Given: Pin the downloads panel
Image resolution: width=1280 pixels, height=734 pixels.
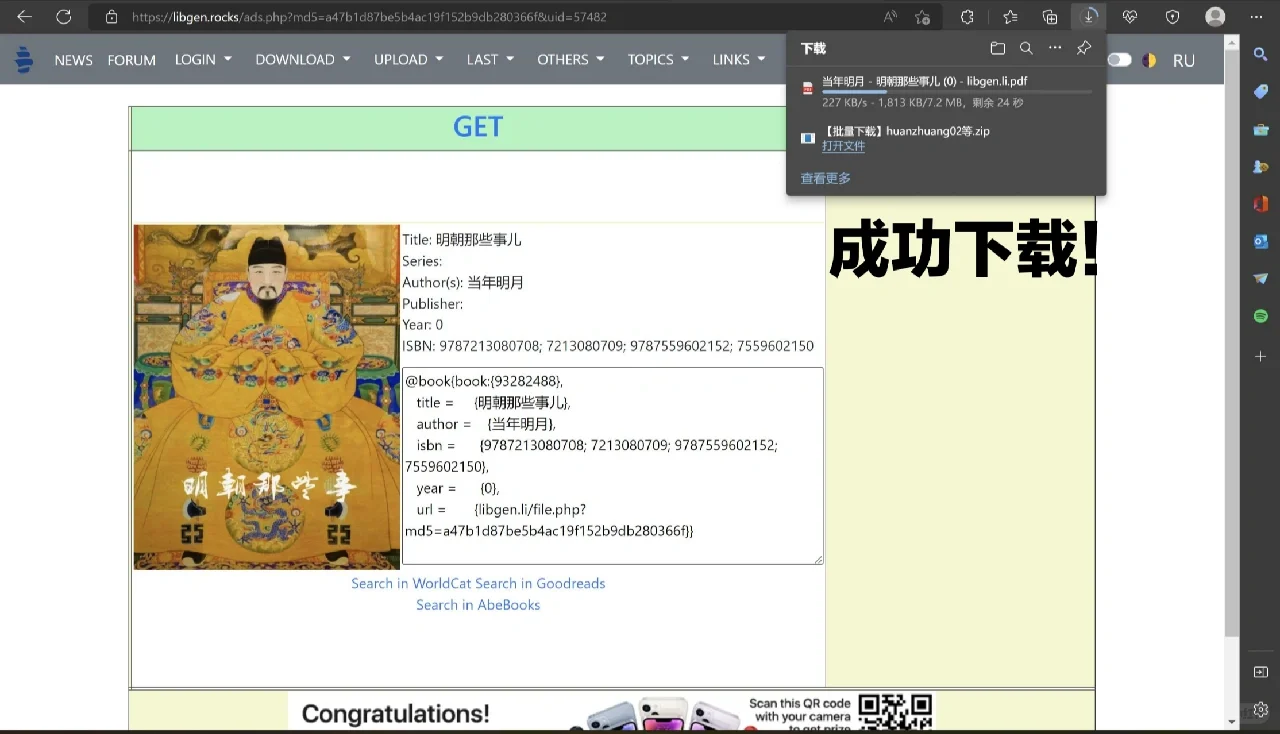Looking at the screenshot, I should pos(1084,48).
